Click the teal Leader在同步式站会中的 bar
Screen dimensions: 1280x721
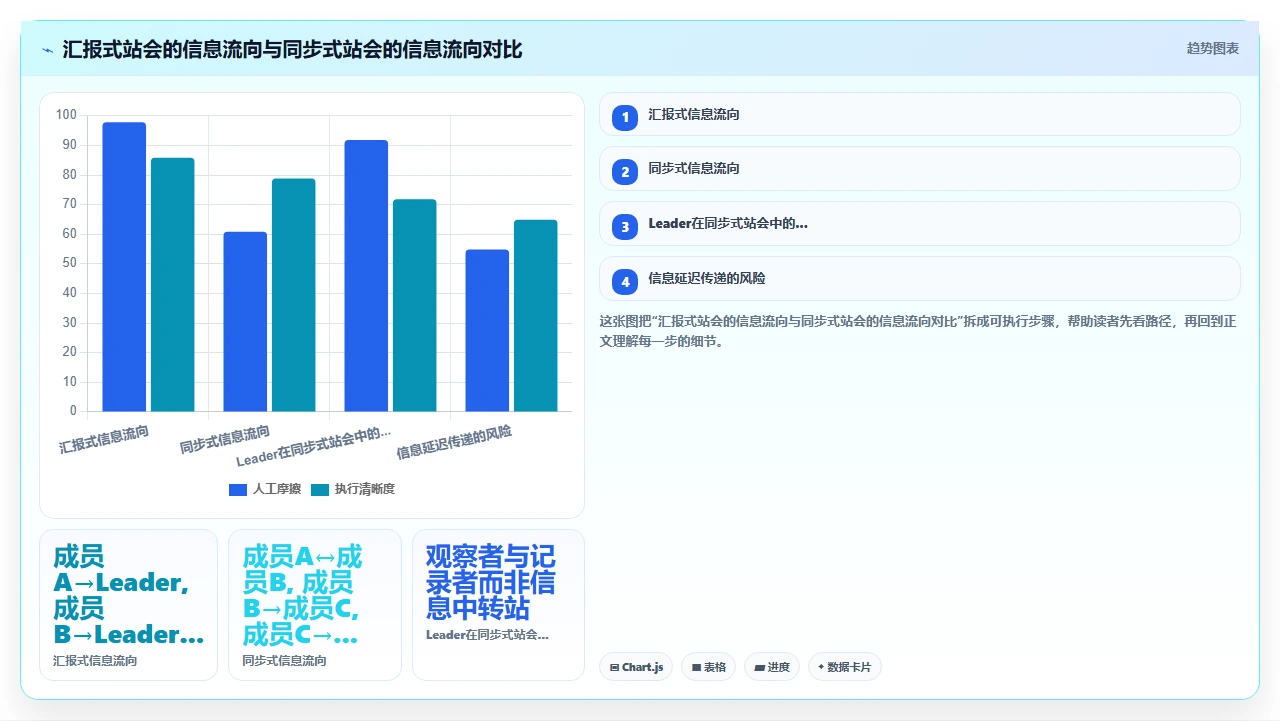click(415, 305)
